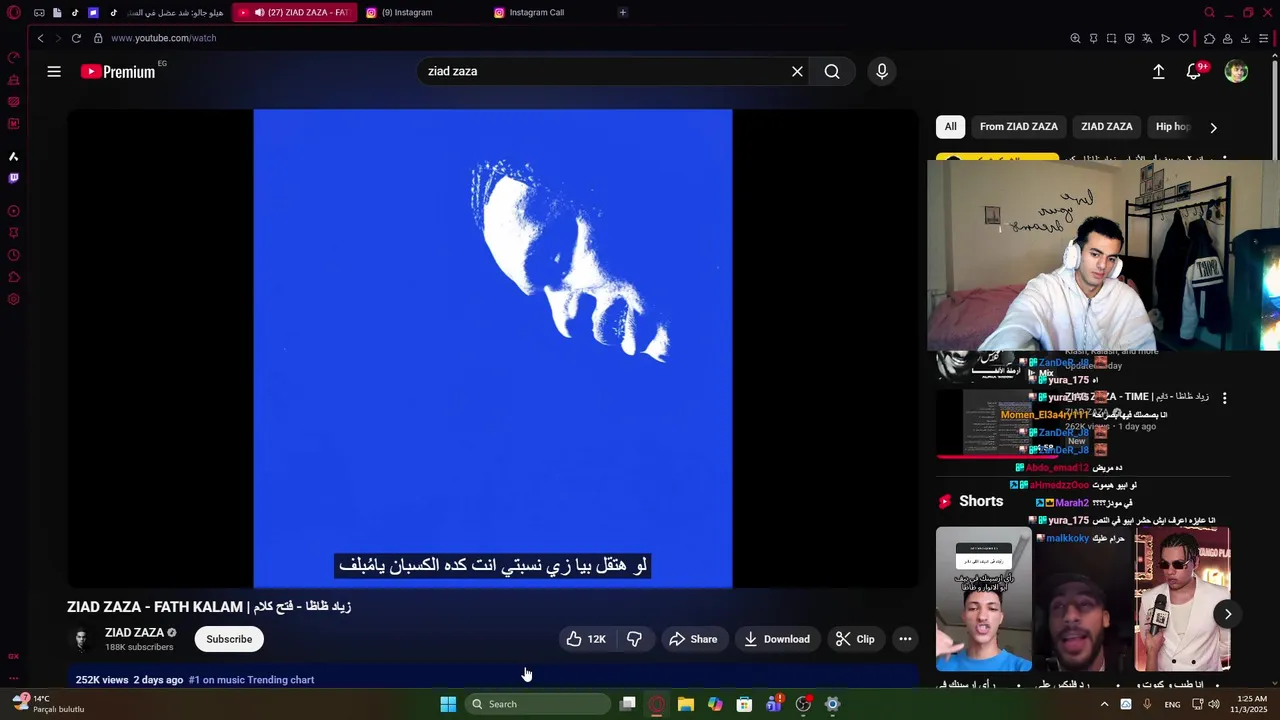Screen dimensions: 1280x720
Task: Open the first Shorts thumbnail
Action: [984, 599]
